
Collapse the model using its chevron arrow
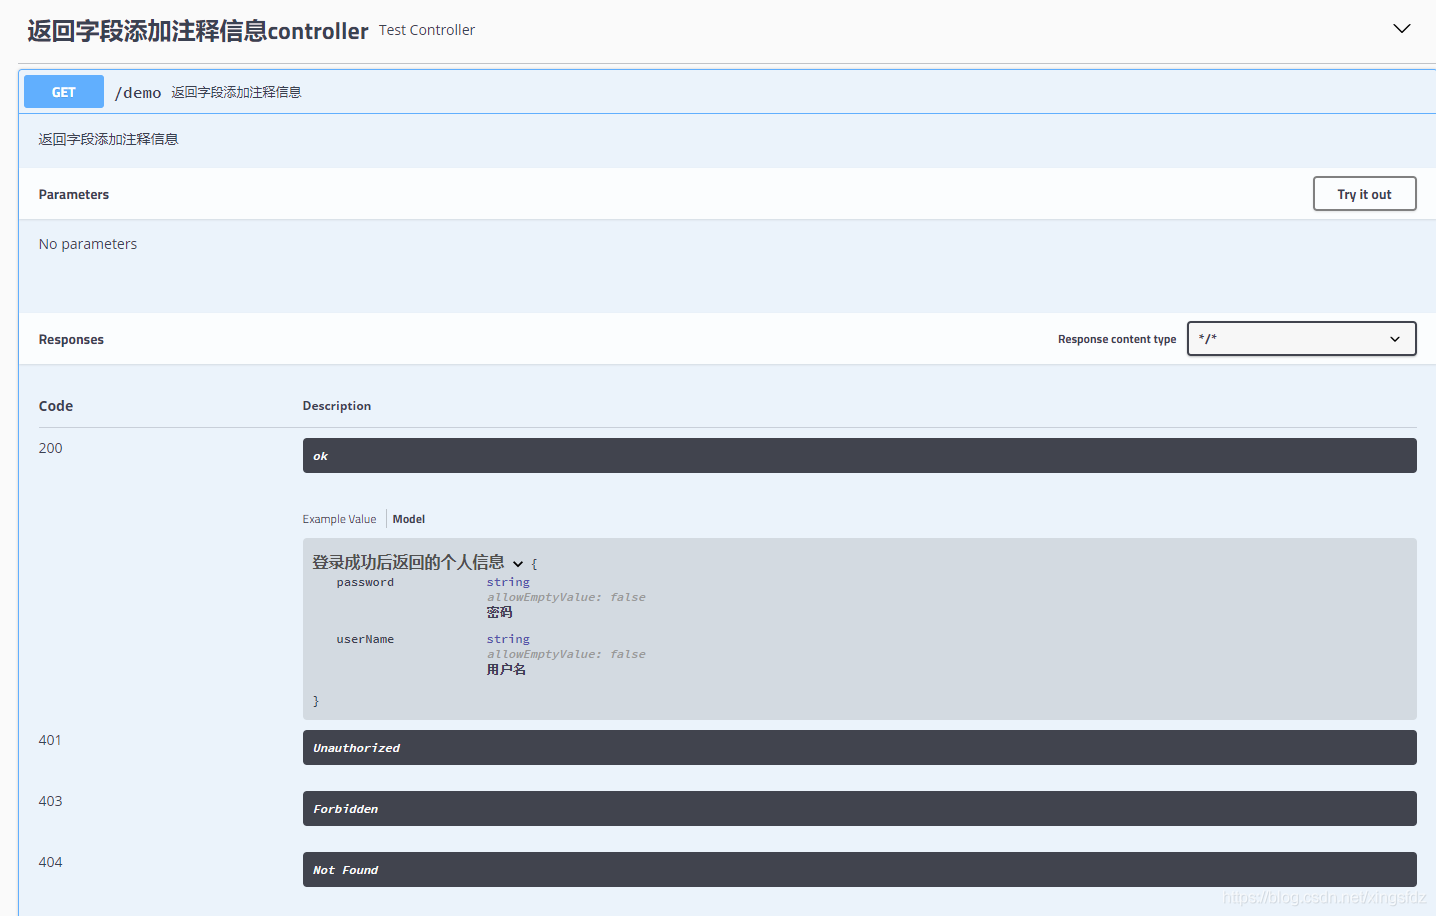518,564
